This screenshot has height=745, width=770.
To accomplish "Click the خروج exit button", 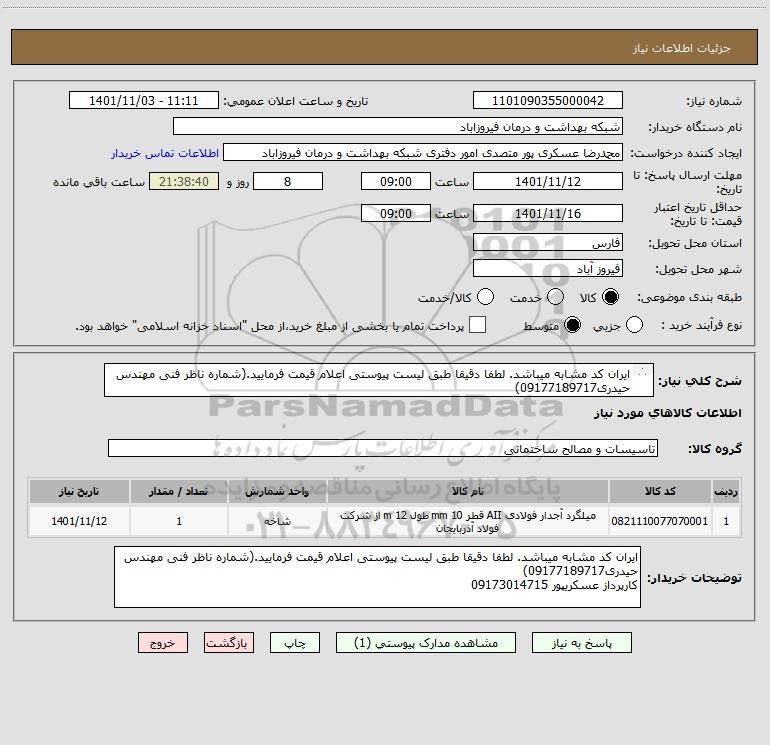I will (163, 643).
